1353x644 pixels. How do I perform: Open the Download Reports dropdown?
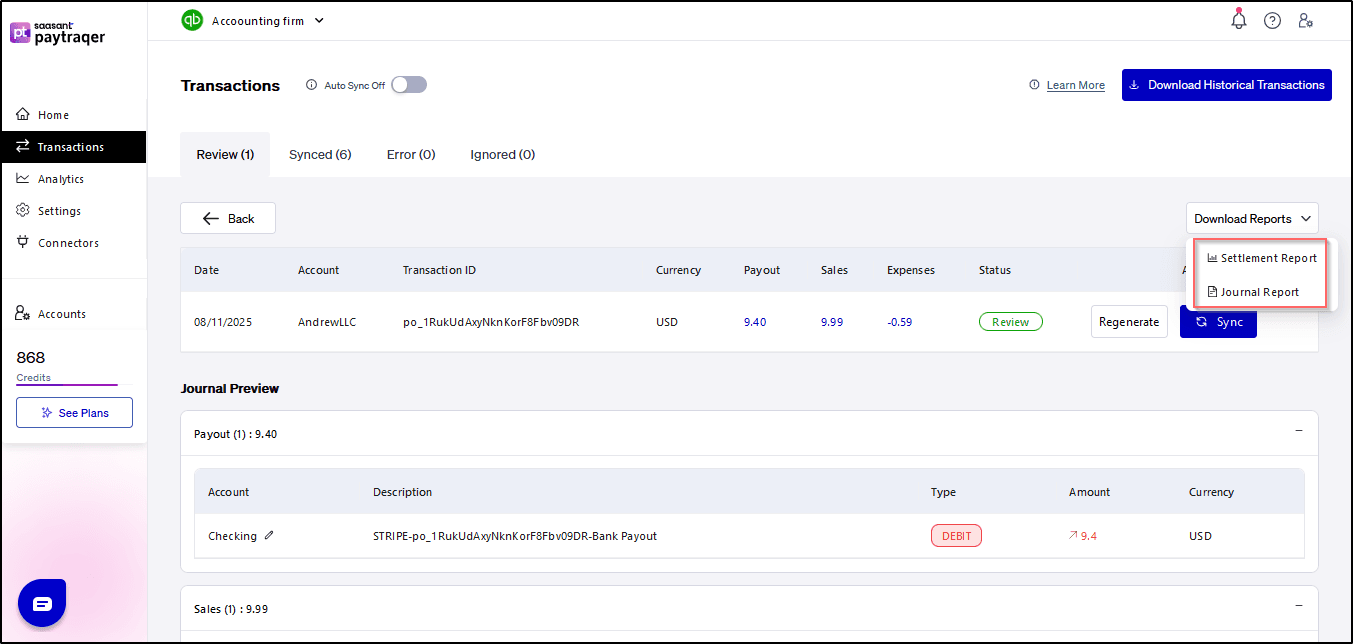(x=1252, y=219)
